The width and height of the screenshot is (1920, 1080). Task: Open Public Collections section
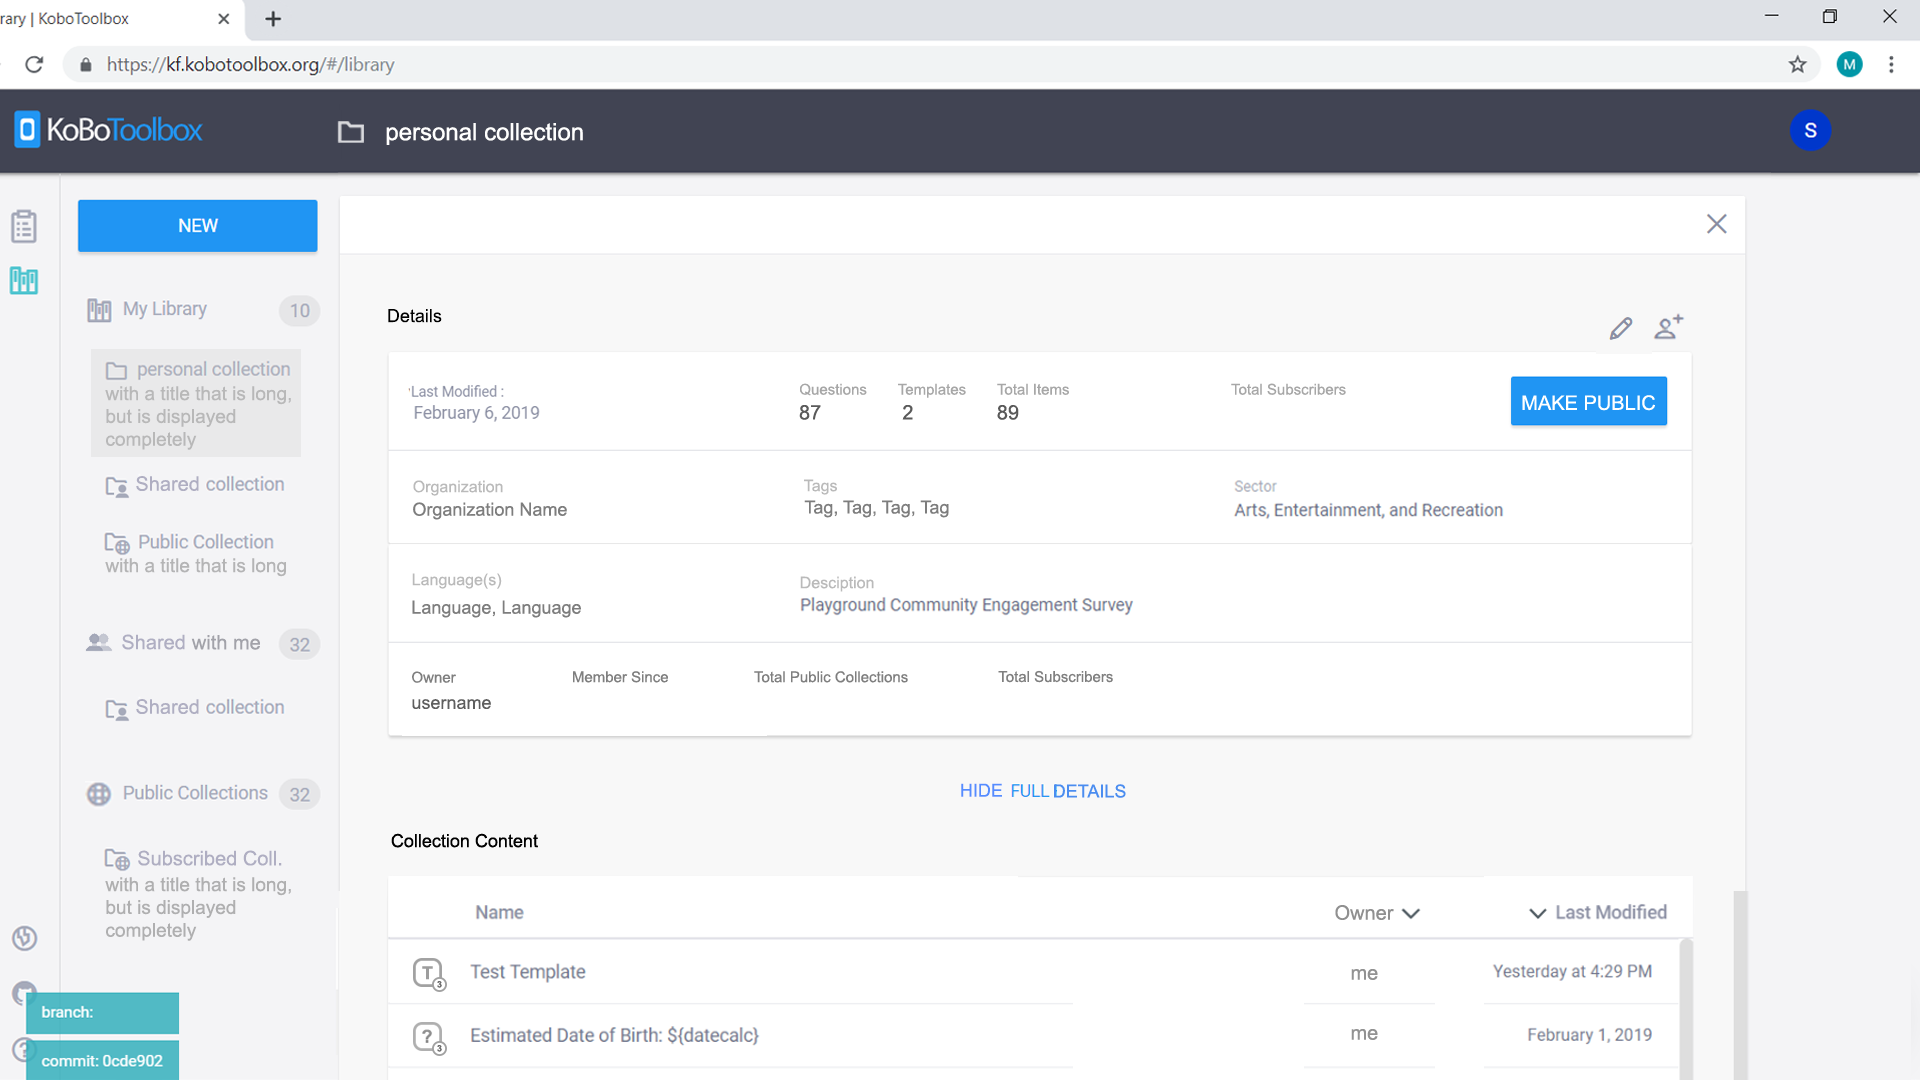pyautogui.click(x=195, y=793)
